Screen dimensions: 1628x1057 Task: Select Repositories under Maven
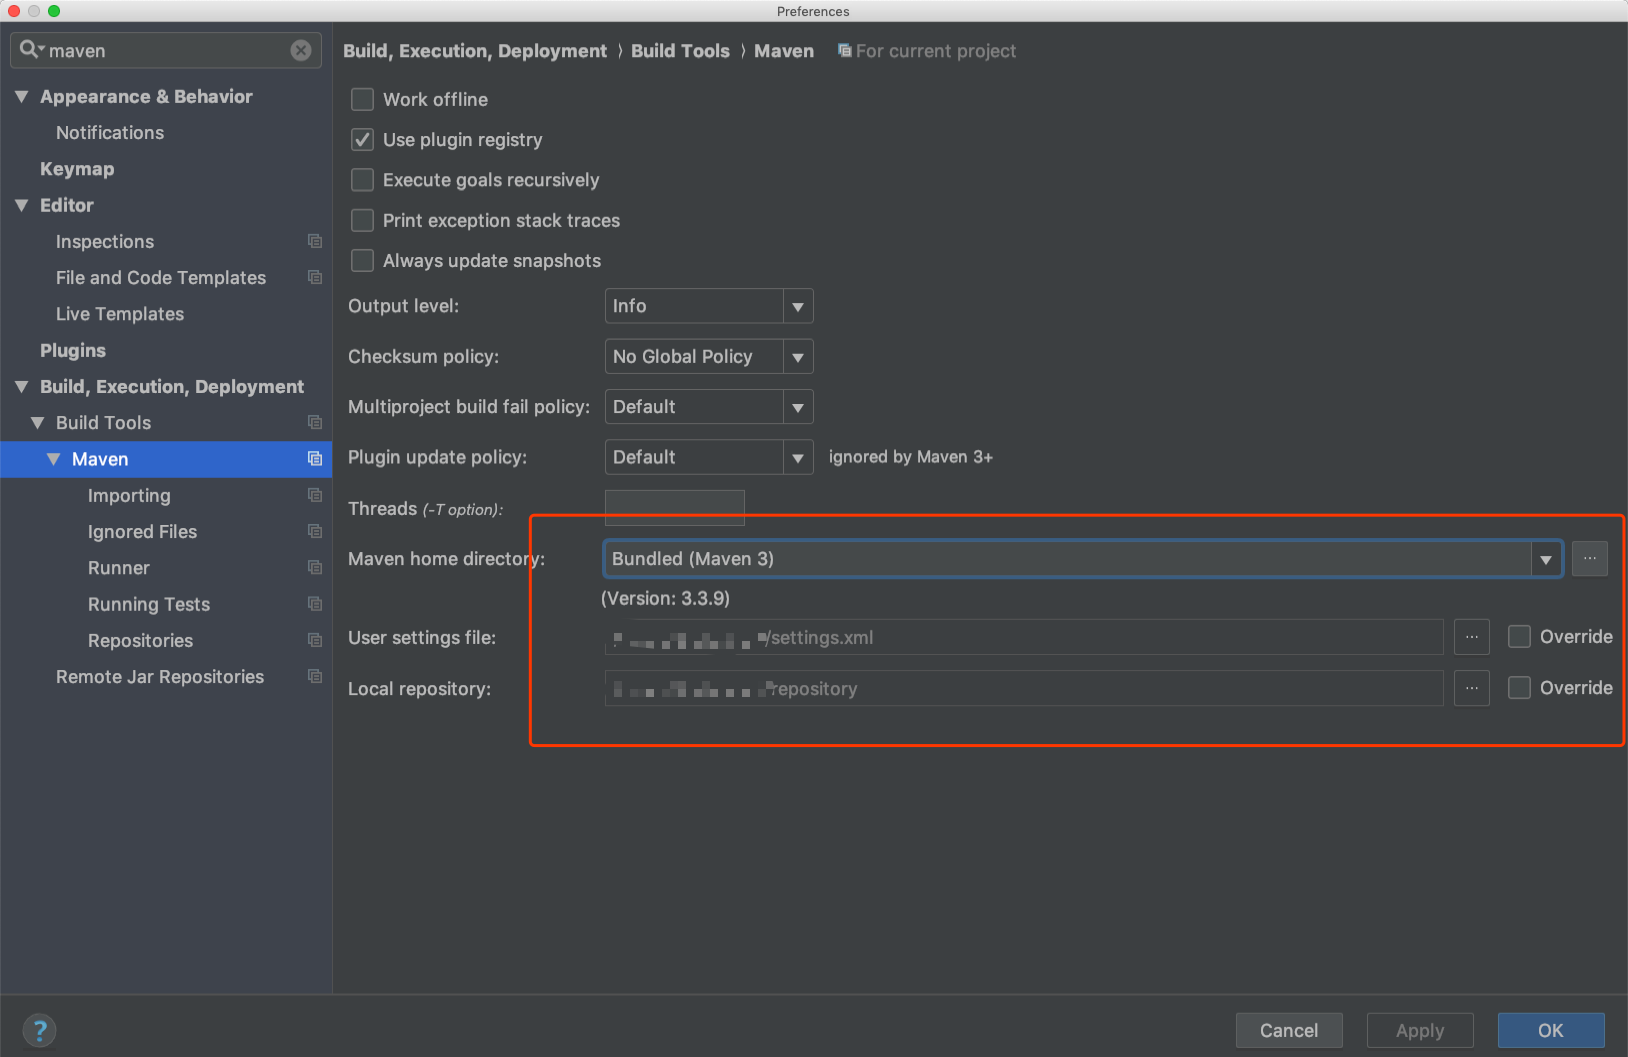(x=140, y=640)
